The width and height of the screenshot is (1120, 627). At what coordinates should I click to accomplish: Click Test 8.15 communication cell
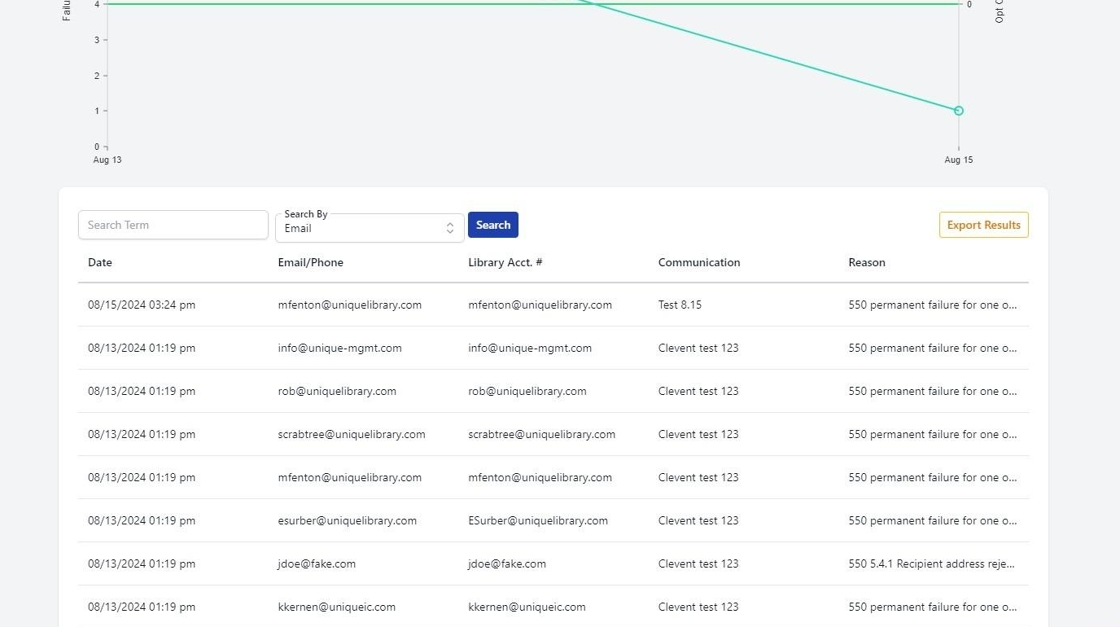(680, 305)
